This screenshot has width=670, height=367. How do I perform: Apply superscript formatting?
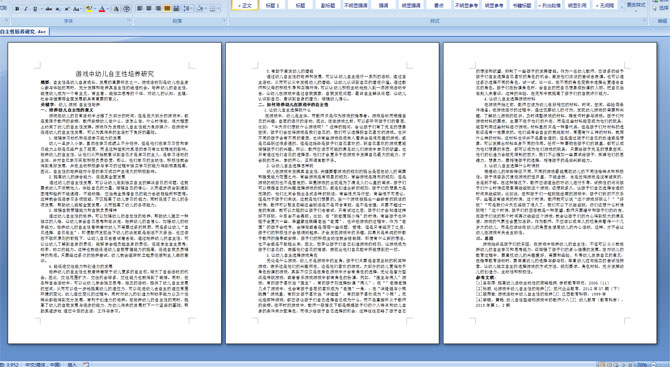tap(67, 9)
